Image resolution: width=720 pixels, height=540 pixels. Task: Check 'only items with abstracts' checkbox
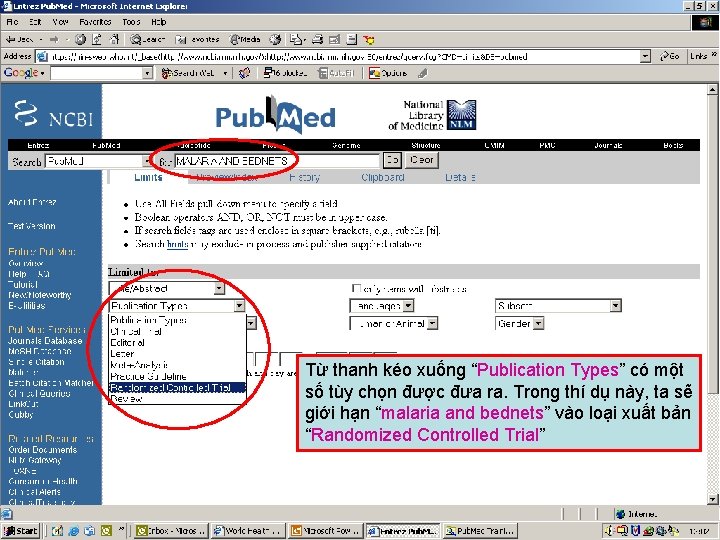356,288
